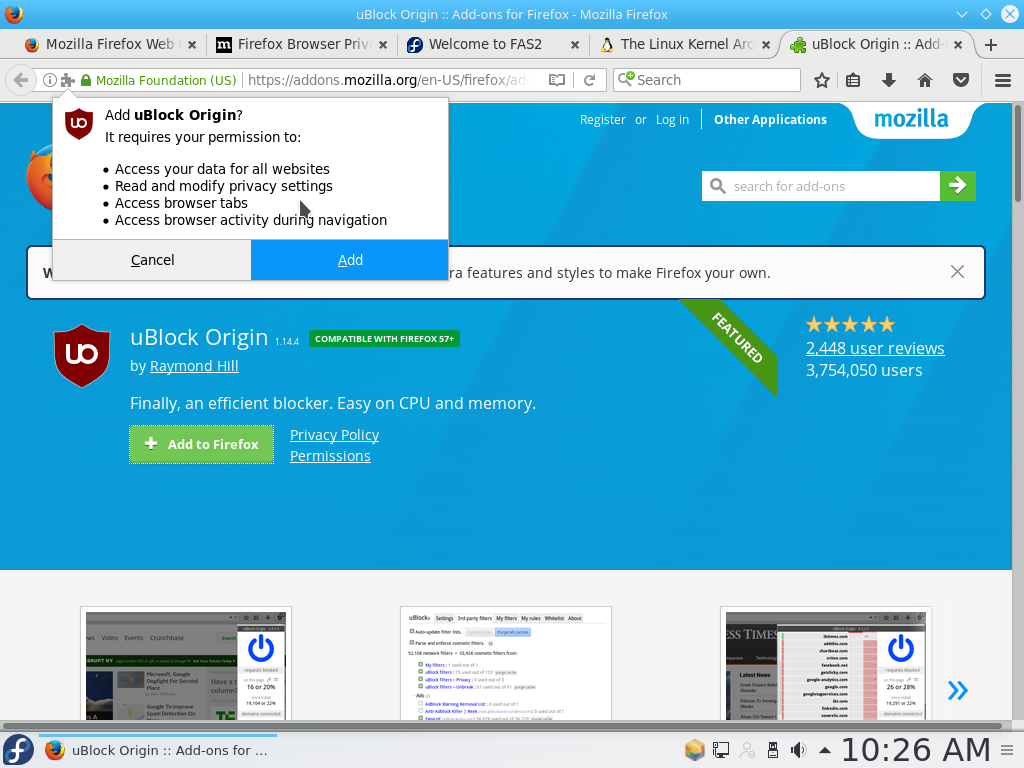Switch to Mozilla Firefox Web tab

point(110,44)
